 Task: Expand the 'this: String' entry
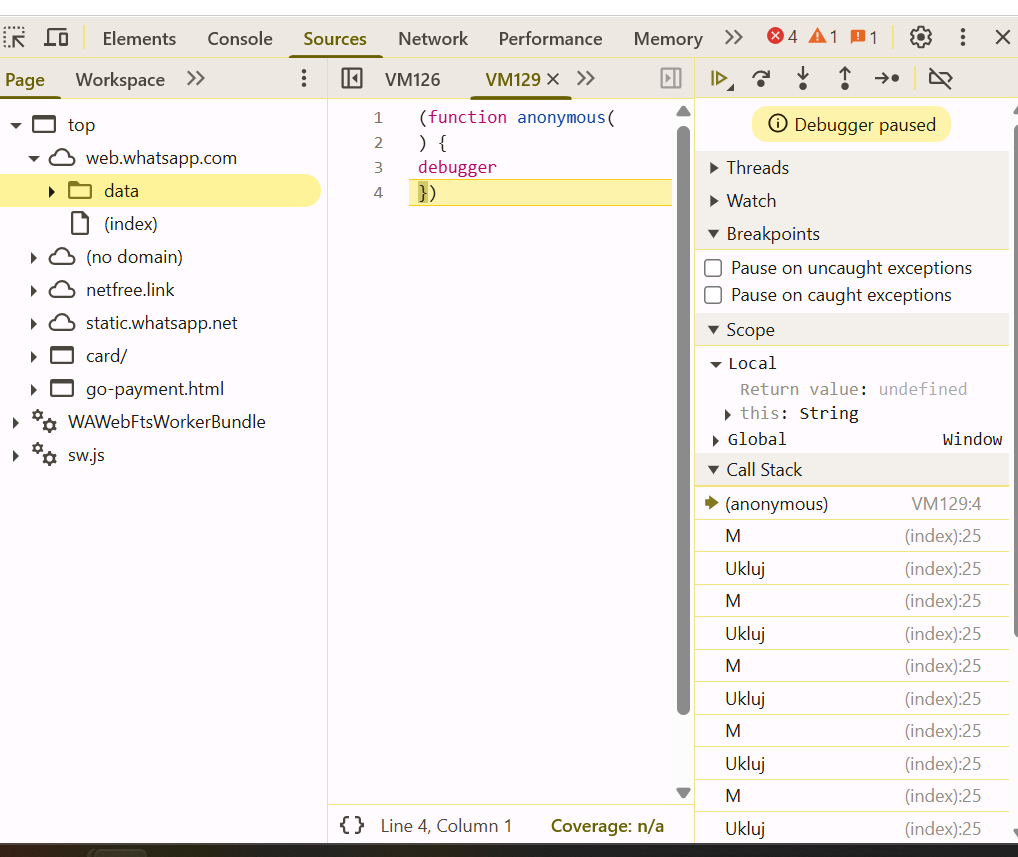click(x=728, y=414)
